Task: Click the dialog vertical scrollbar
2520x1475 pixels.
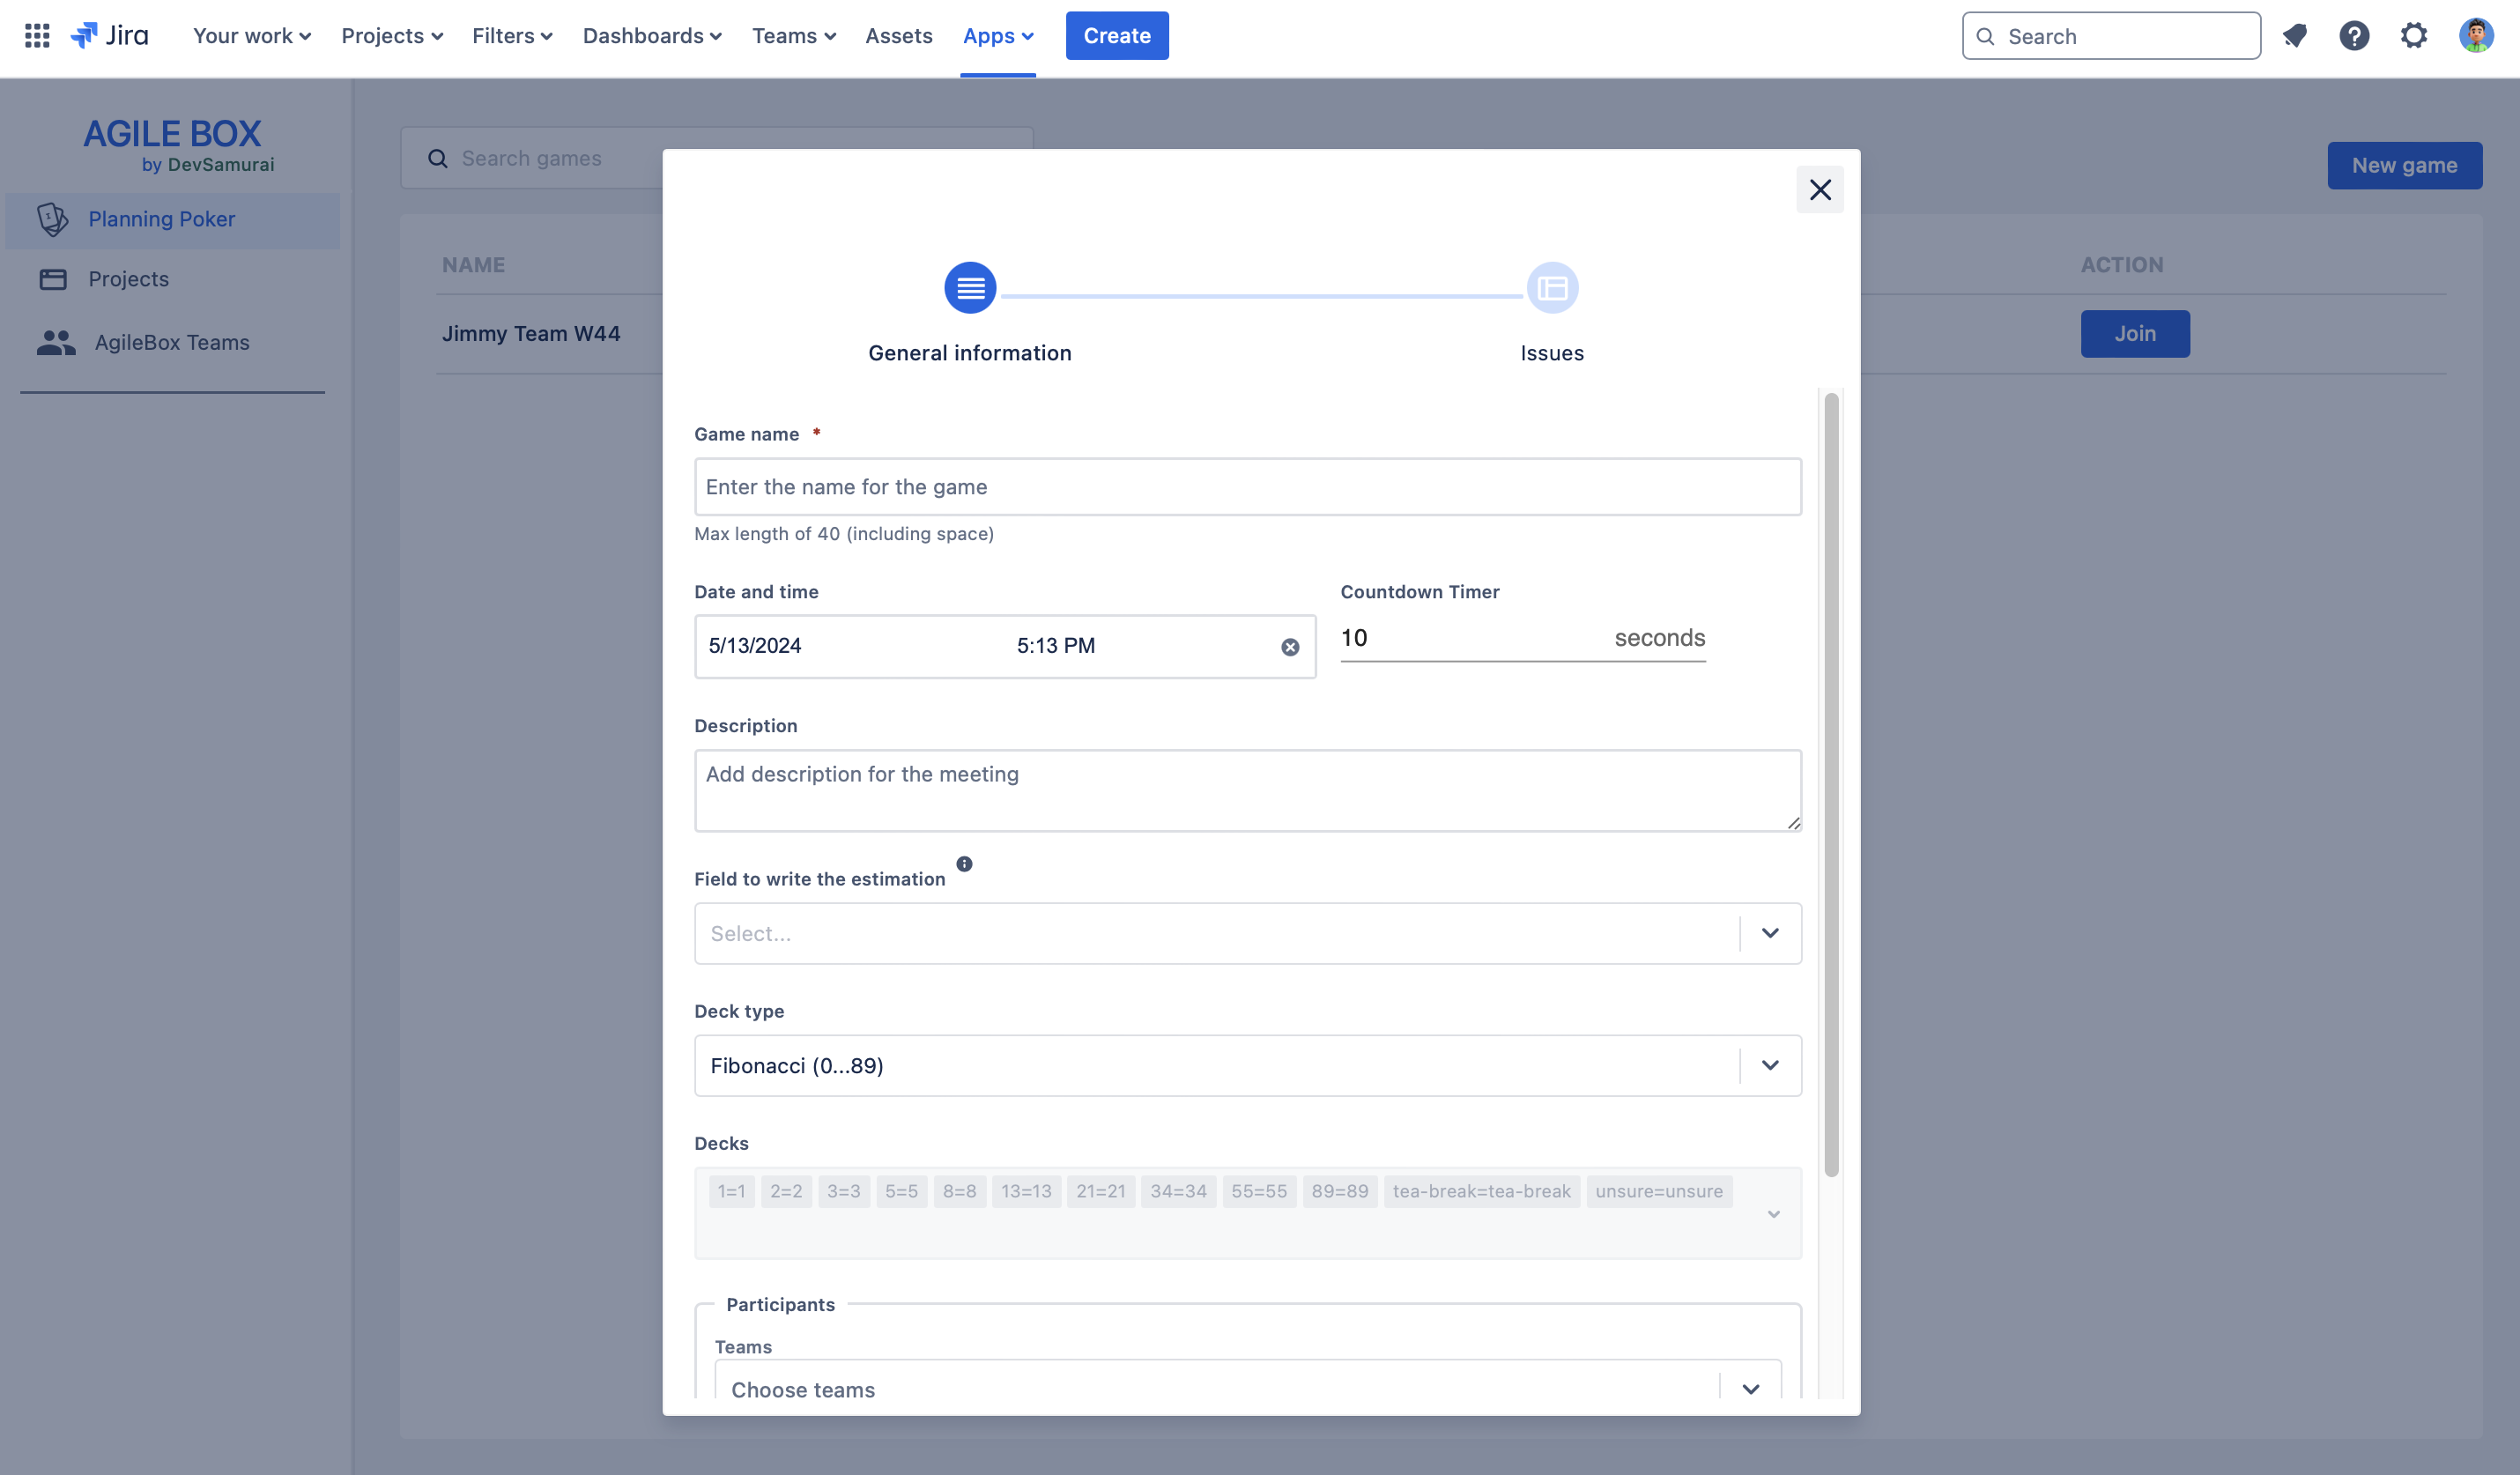Action: 1831,785
